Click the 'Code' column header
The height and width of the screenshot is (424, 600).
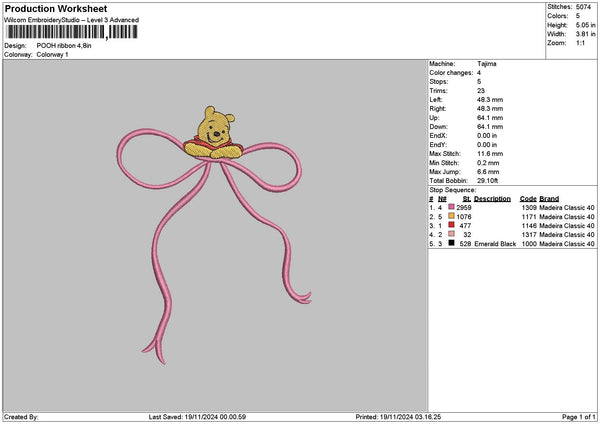point(528,199)
